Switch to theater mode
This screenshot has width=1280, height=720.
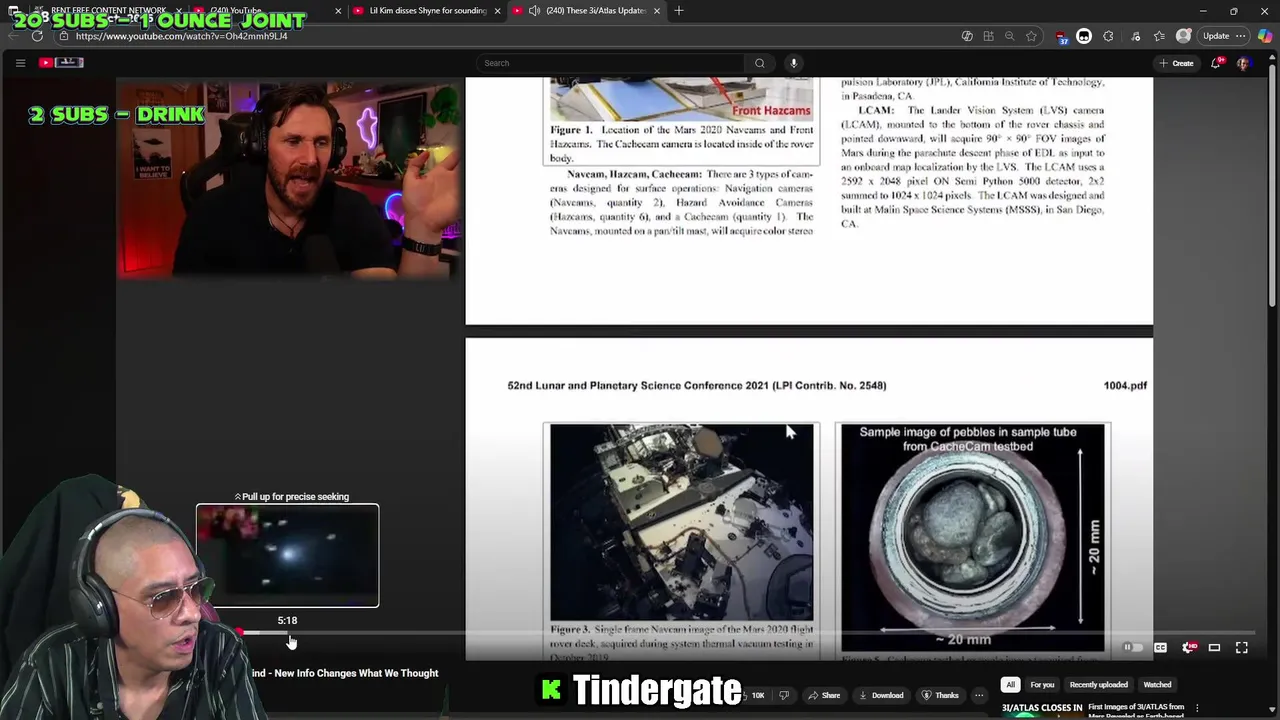tap(1214, 648)
